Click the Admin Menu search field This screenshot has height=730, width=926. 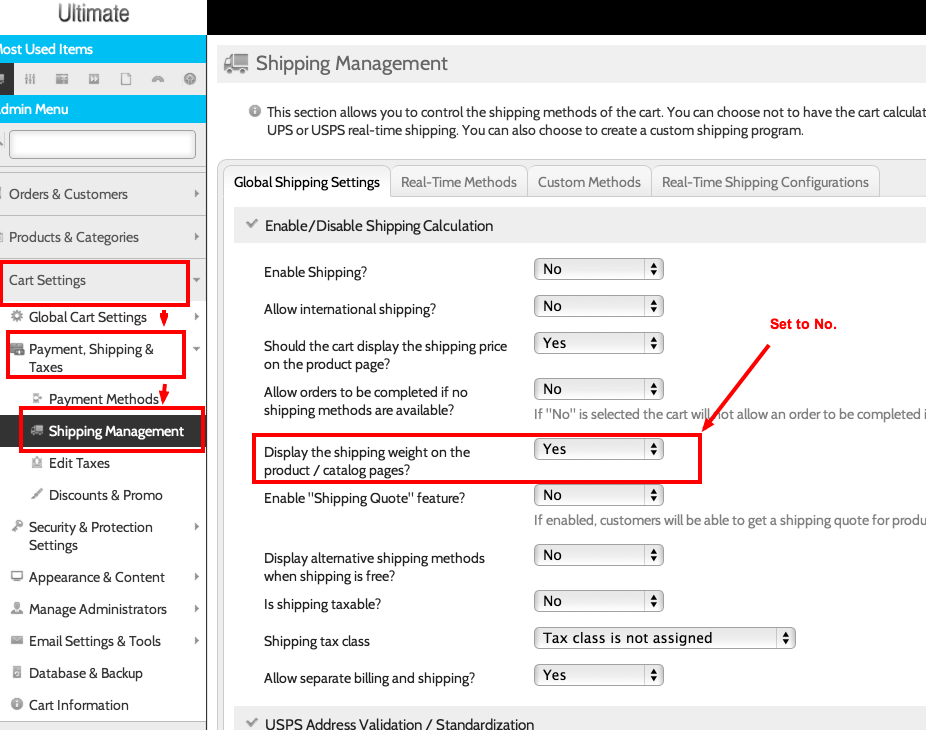coord(102,145)
